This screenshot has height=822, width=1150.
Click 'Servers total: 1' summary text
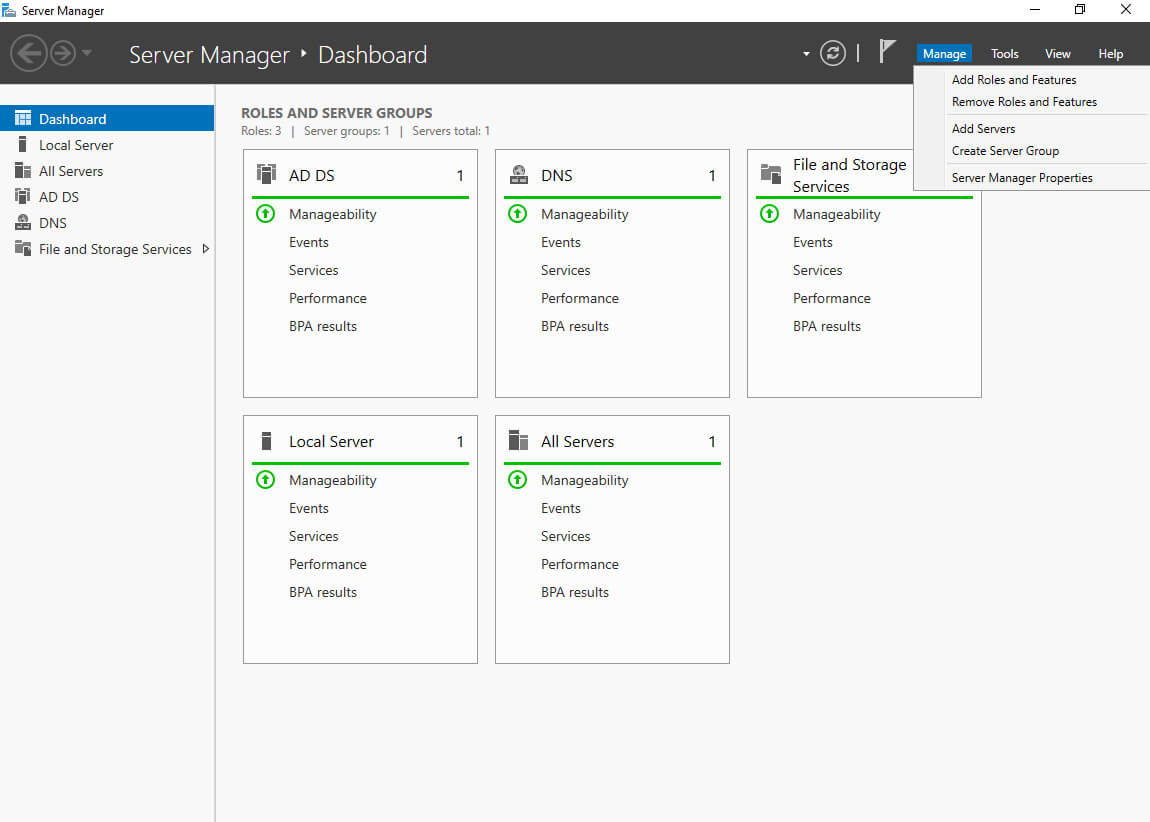click(x=450, y=131)
